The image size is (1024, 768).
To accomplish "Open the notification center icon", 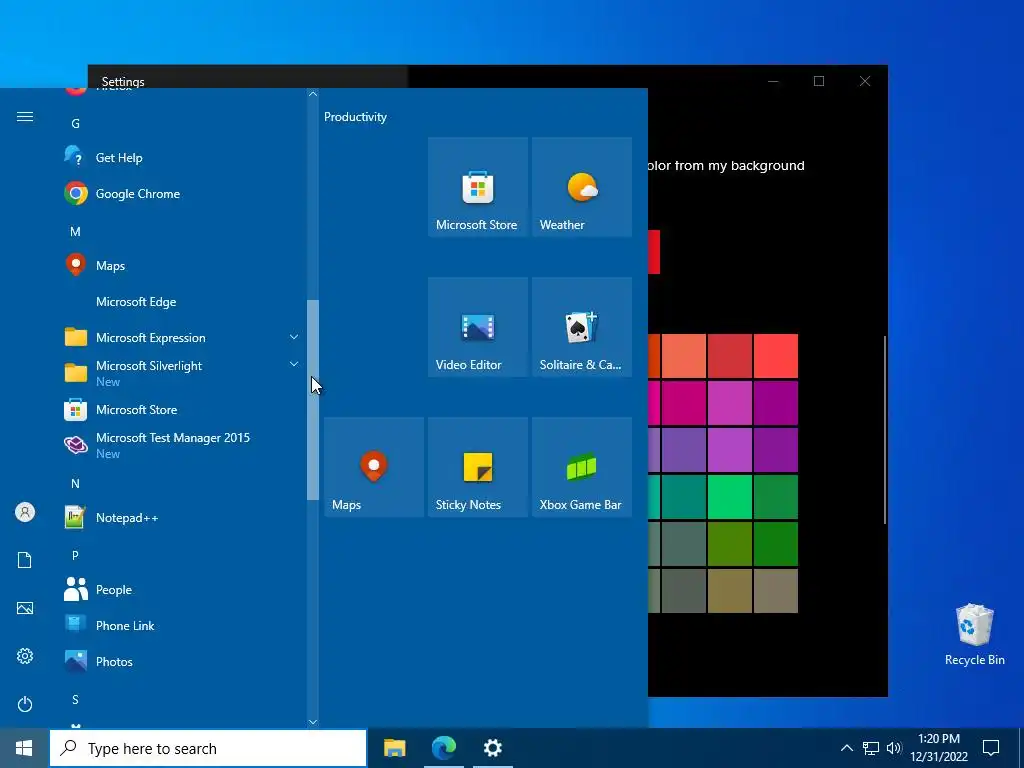I will (991, 748).
